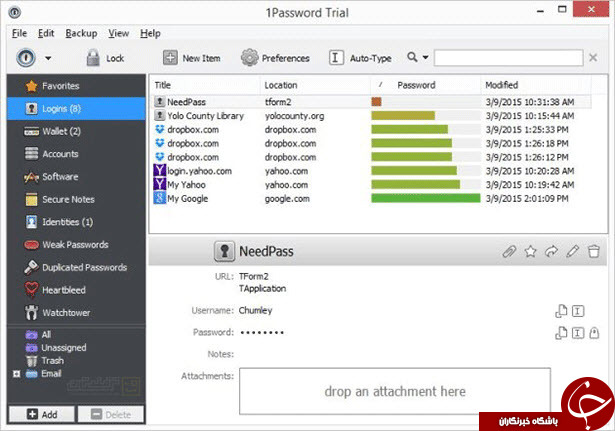This screenshot has height=431, width=615.
Task: Open the Backup menu
Action: 81,33
